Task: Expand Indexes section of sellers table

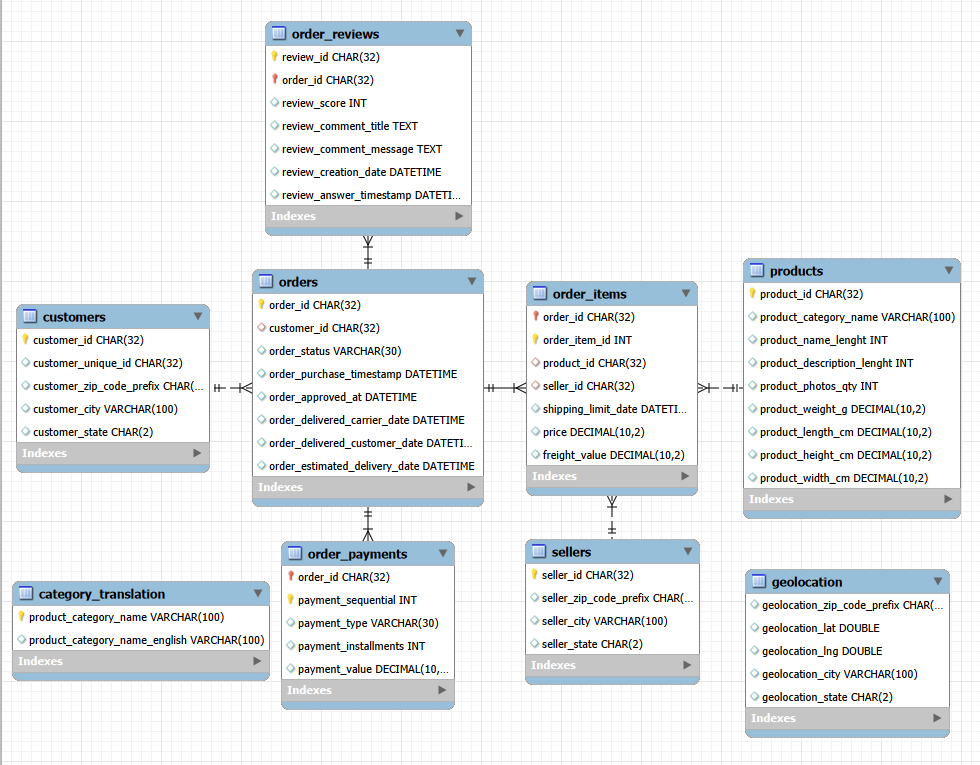Action: pos(688,665)
